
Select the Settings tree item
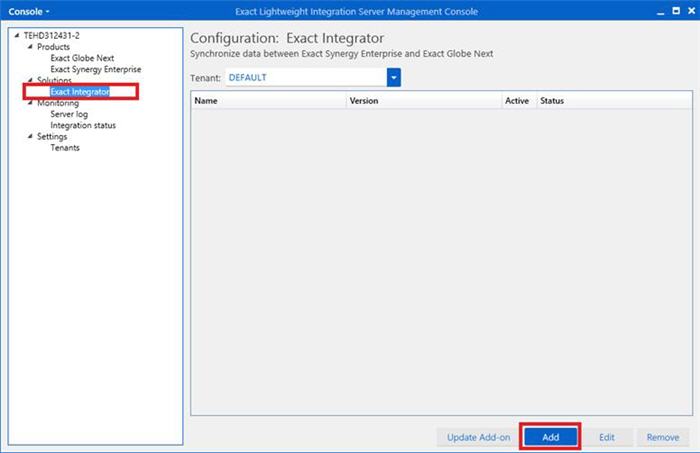click(52, 136)
